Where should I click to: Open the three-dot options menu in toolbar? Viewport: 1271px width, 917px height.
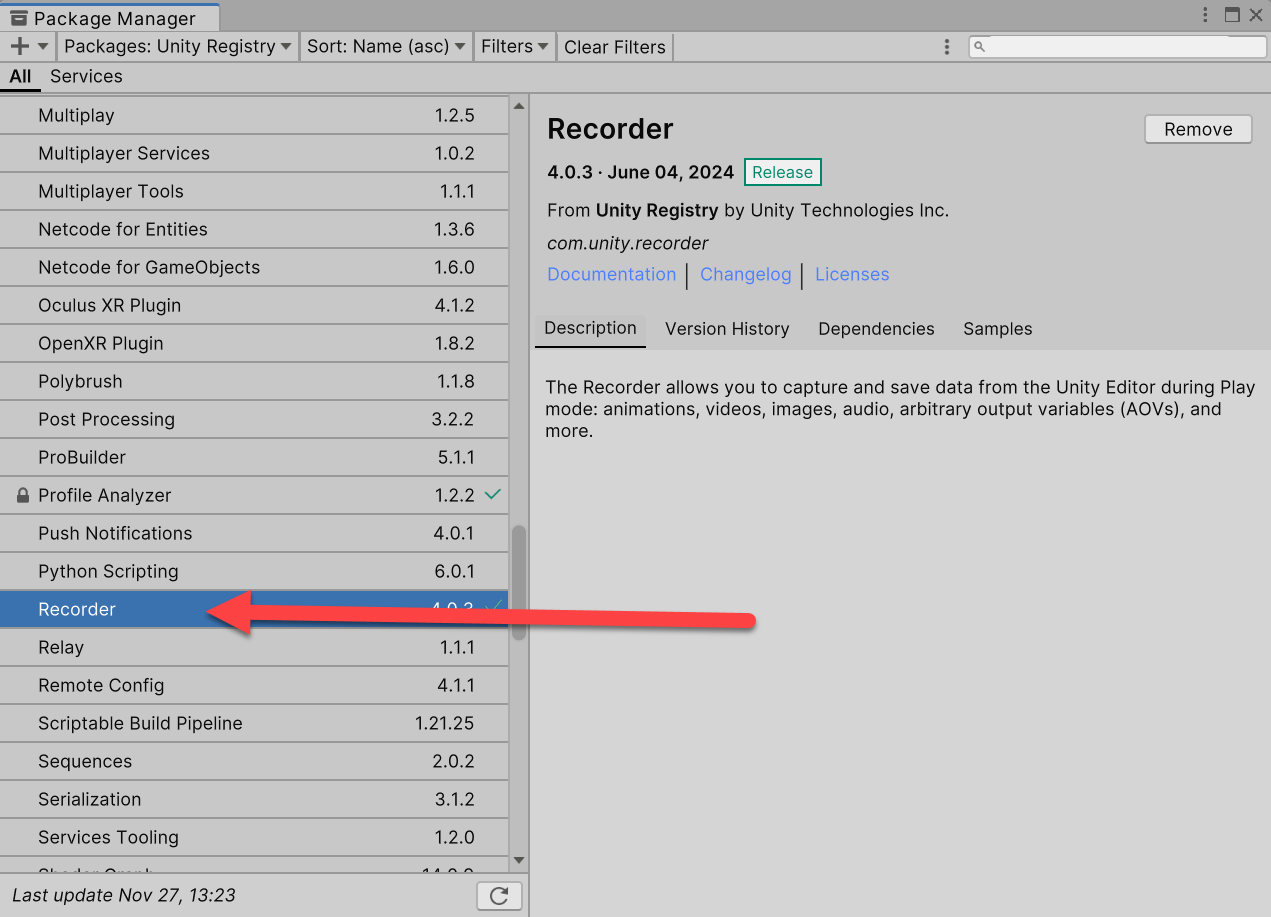(947, 47)
